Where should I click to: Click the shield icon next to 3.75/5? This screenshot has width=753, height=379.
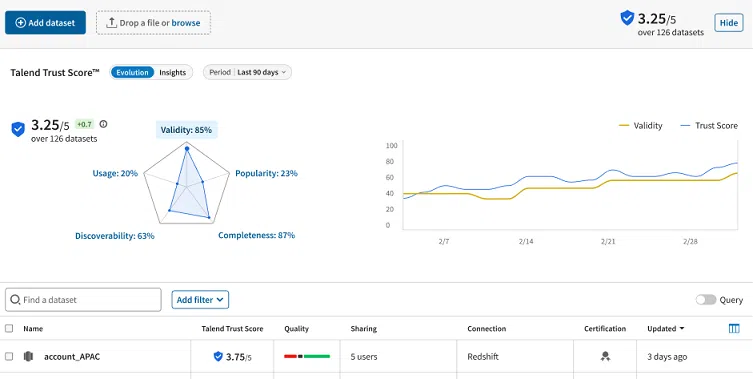point(218,356)
